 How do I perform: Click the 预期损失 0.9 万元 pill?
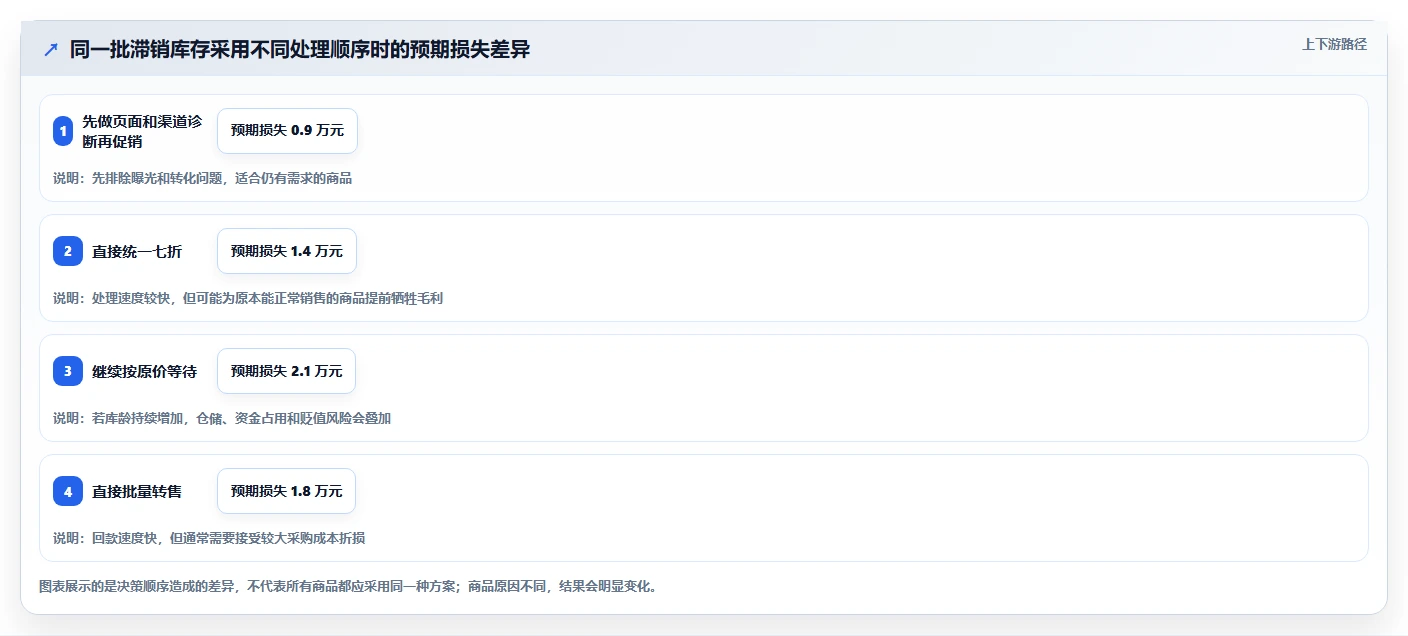287,131
